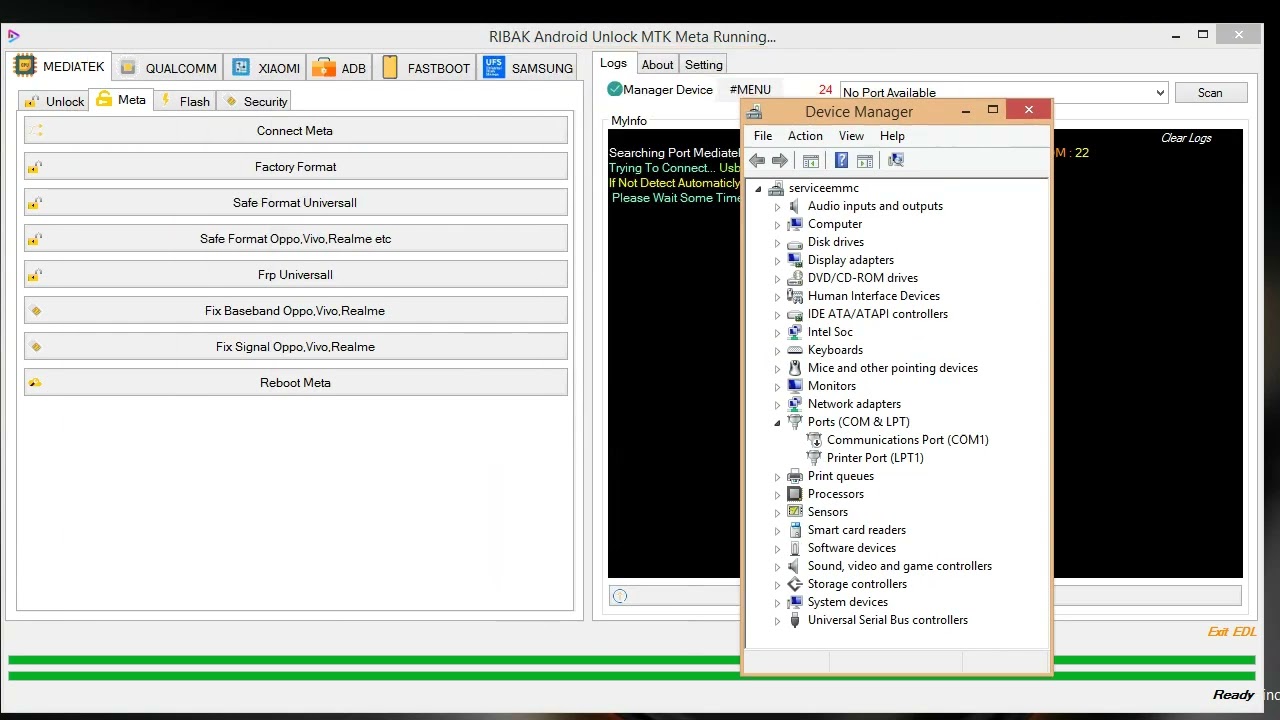Open the No Port Available dropdown
The width and height of the screenshot is (1280, 720).
point(1004,92)
